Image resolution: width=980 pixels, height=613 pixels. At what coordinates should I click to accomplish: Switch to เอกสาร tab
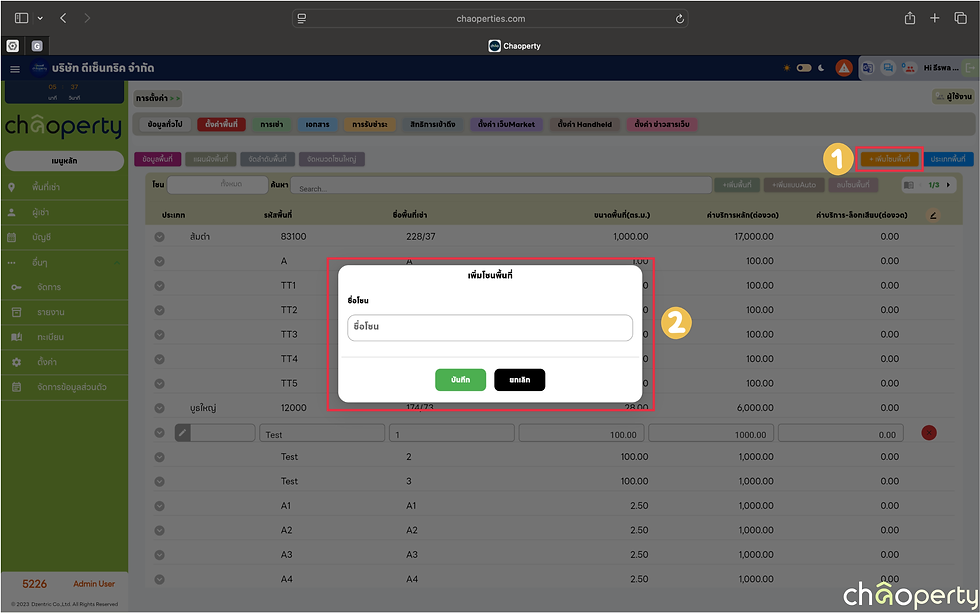318,124
